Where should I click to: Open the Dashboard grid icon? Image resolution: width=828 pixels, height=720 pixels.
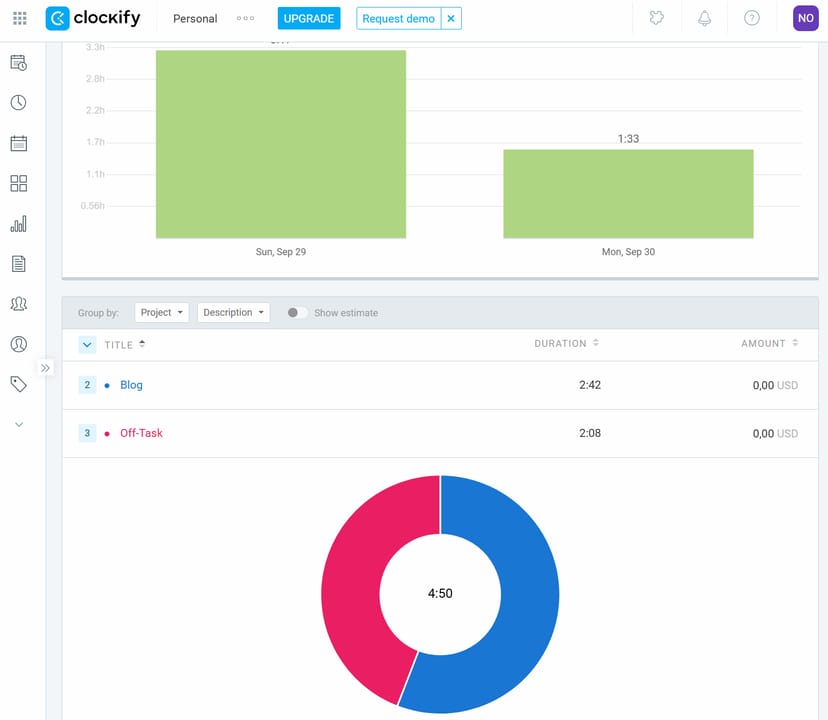pos(18,183)
